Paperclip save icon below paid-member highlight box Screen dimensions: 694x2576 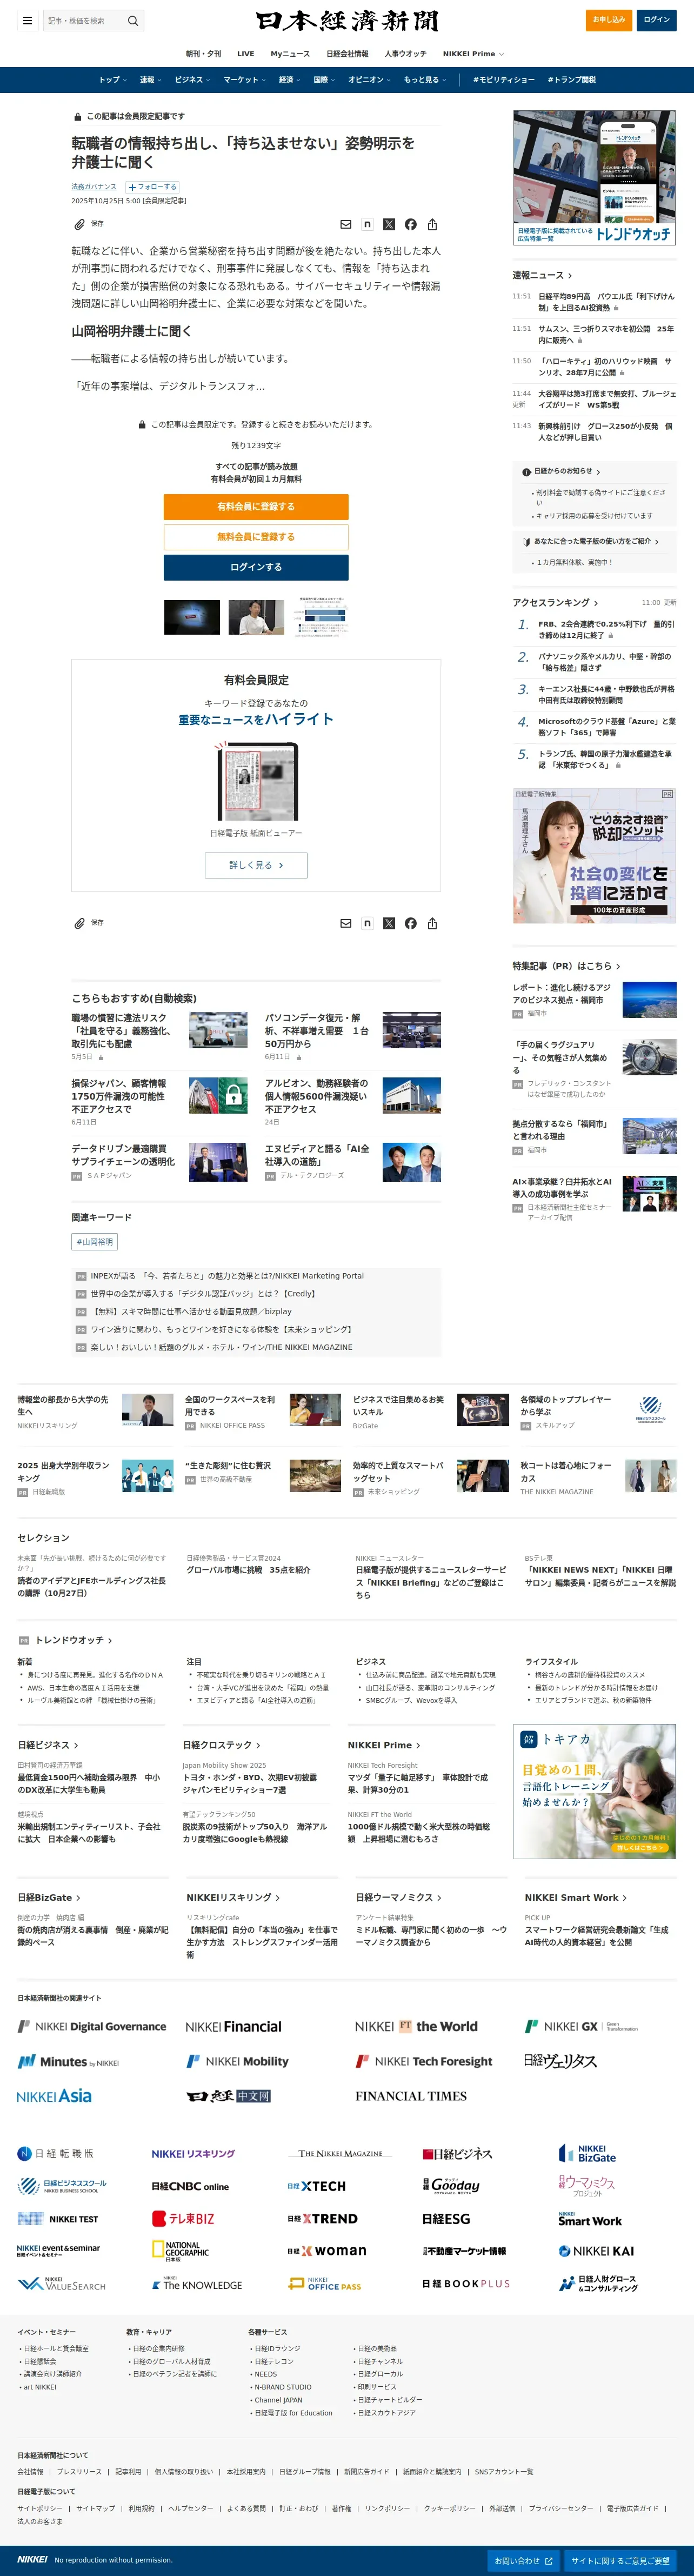click(x=79, y=923)
